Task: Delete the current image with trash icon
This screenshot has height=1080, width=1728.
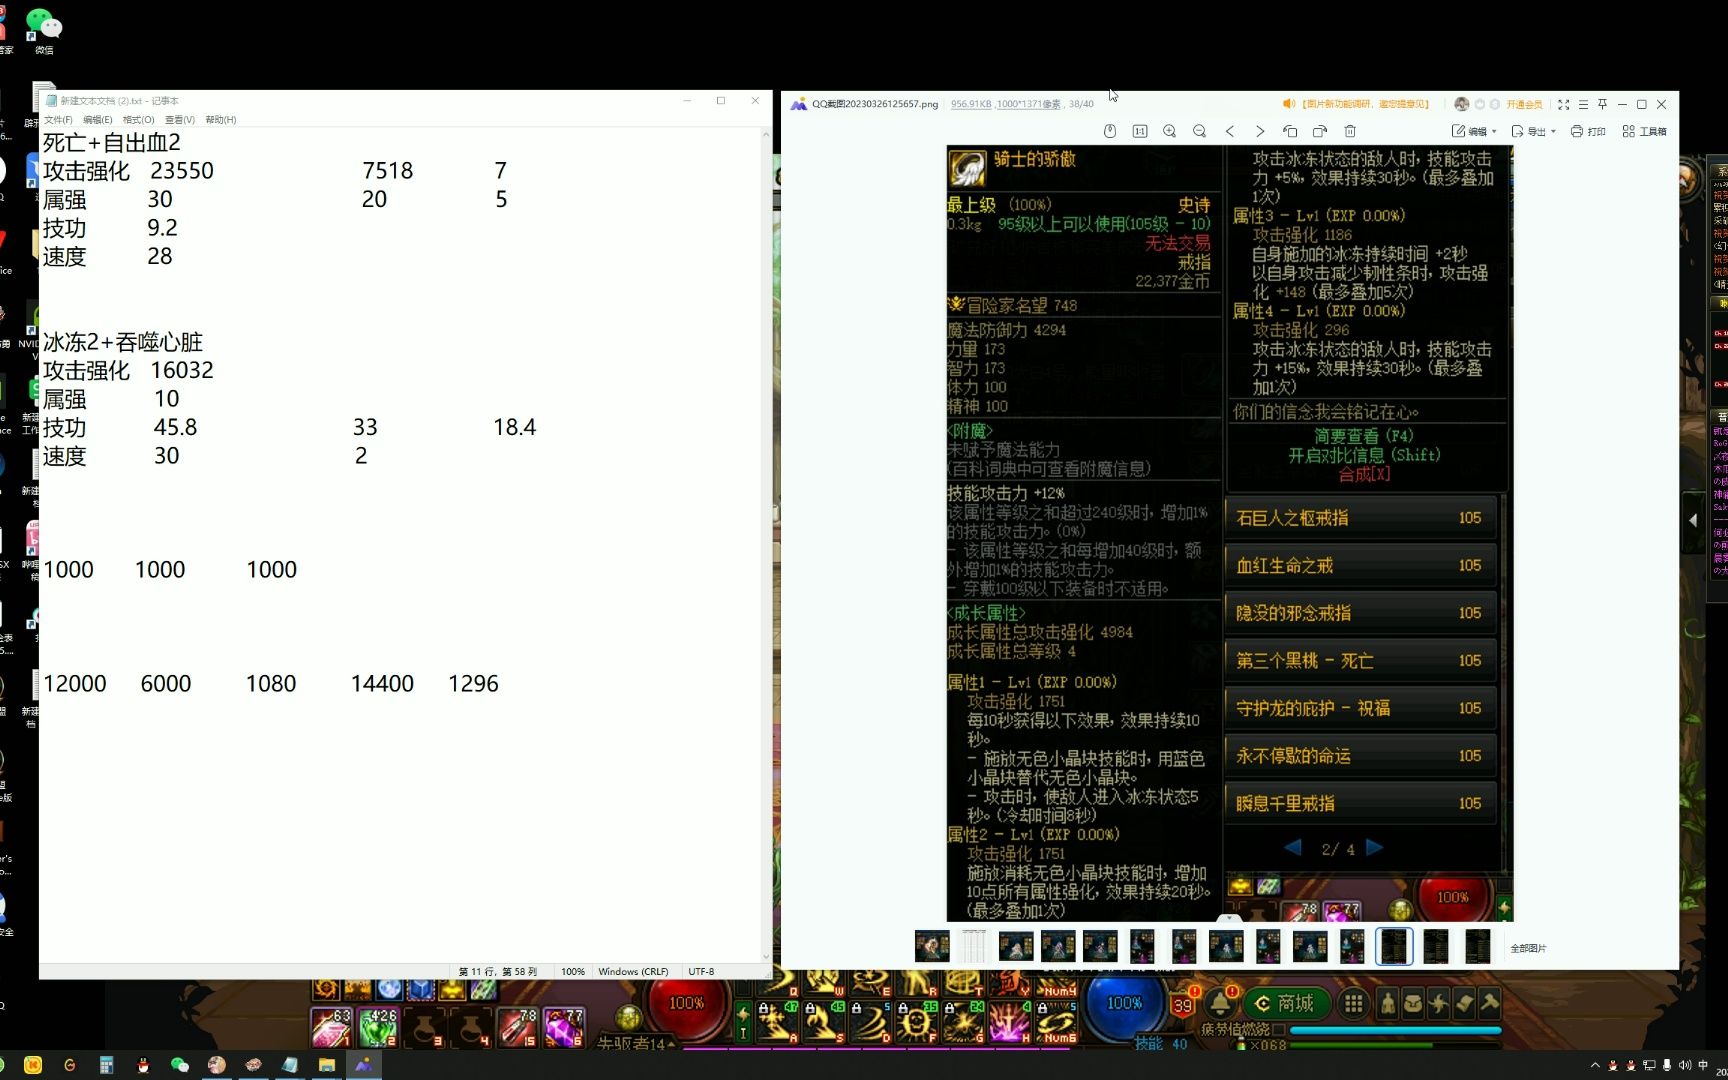Action: (x=1350, y=131)
